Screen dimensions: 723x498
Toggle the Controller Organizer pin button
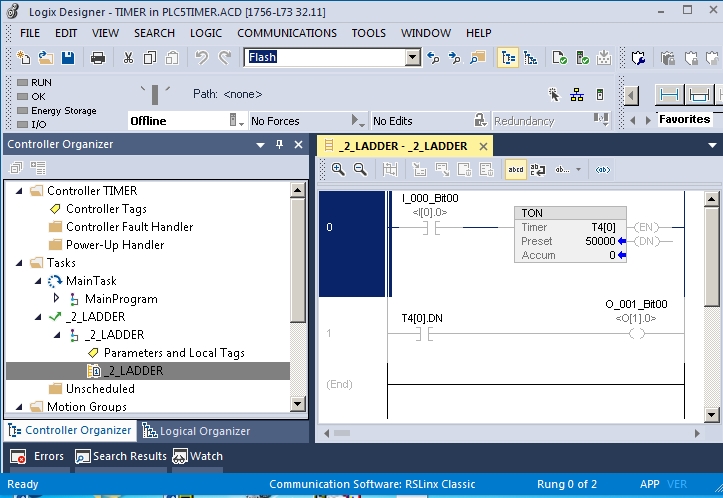pyautogui.click(x=279, y=145)
